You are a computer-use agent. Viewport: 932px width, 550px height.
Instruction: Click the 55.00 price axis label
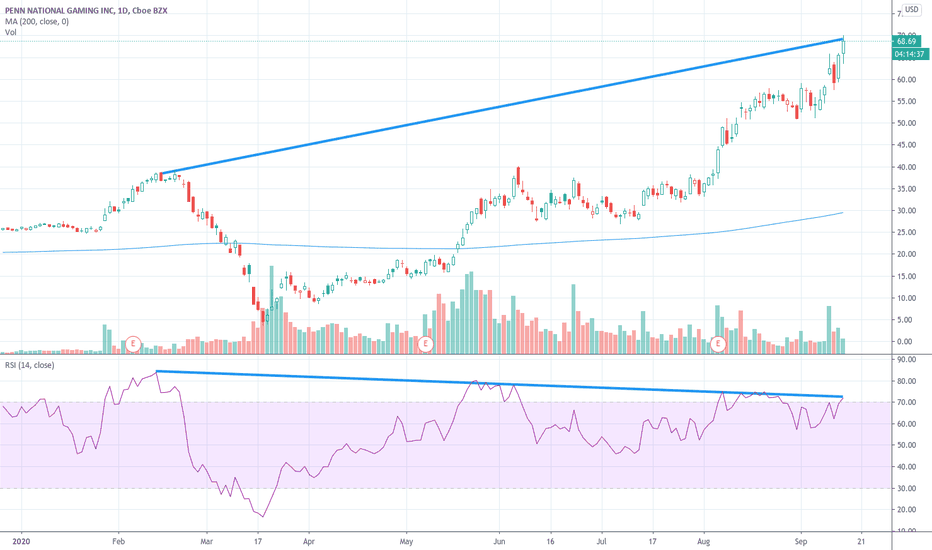(x=906, y=102)
